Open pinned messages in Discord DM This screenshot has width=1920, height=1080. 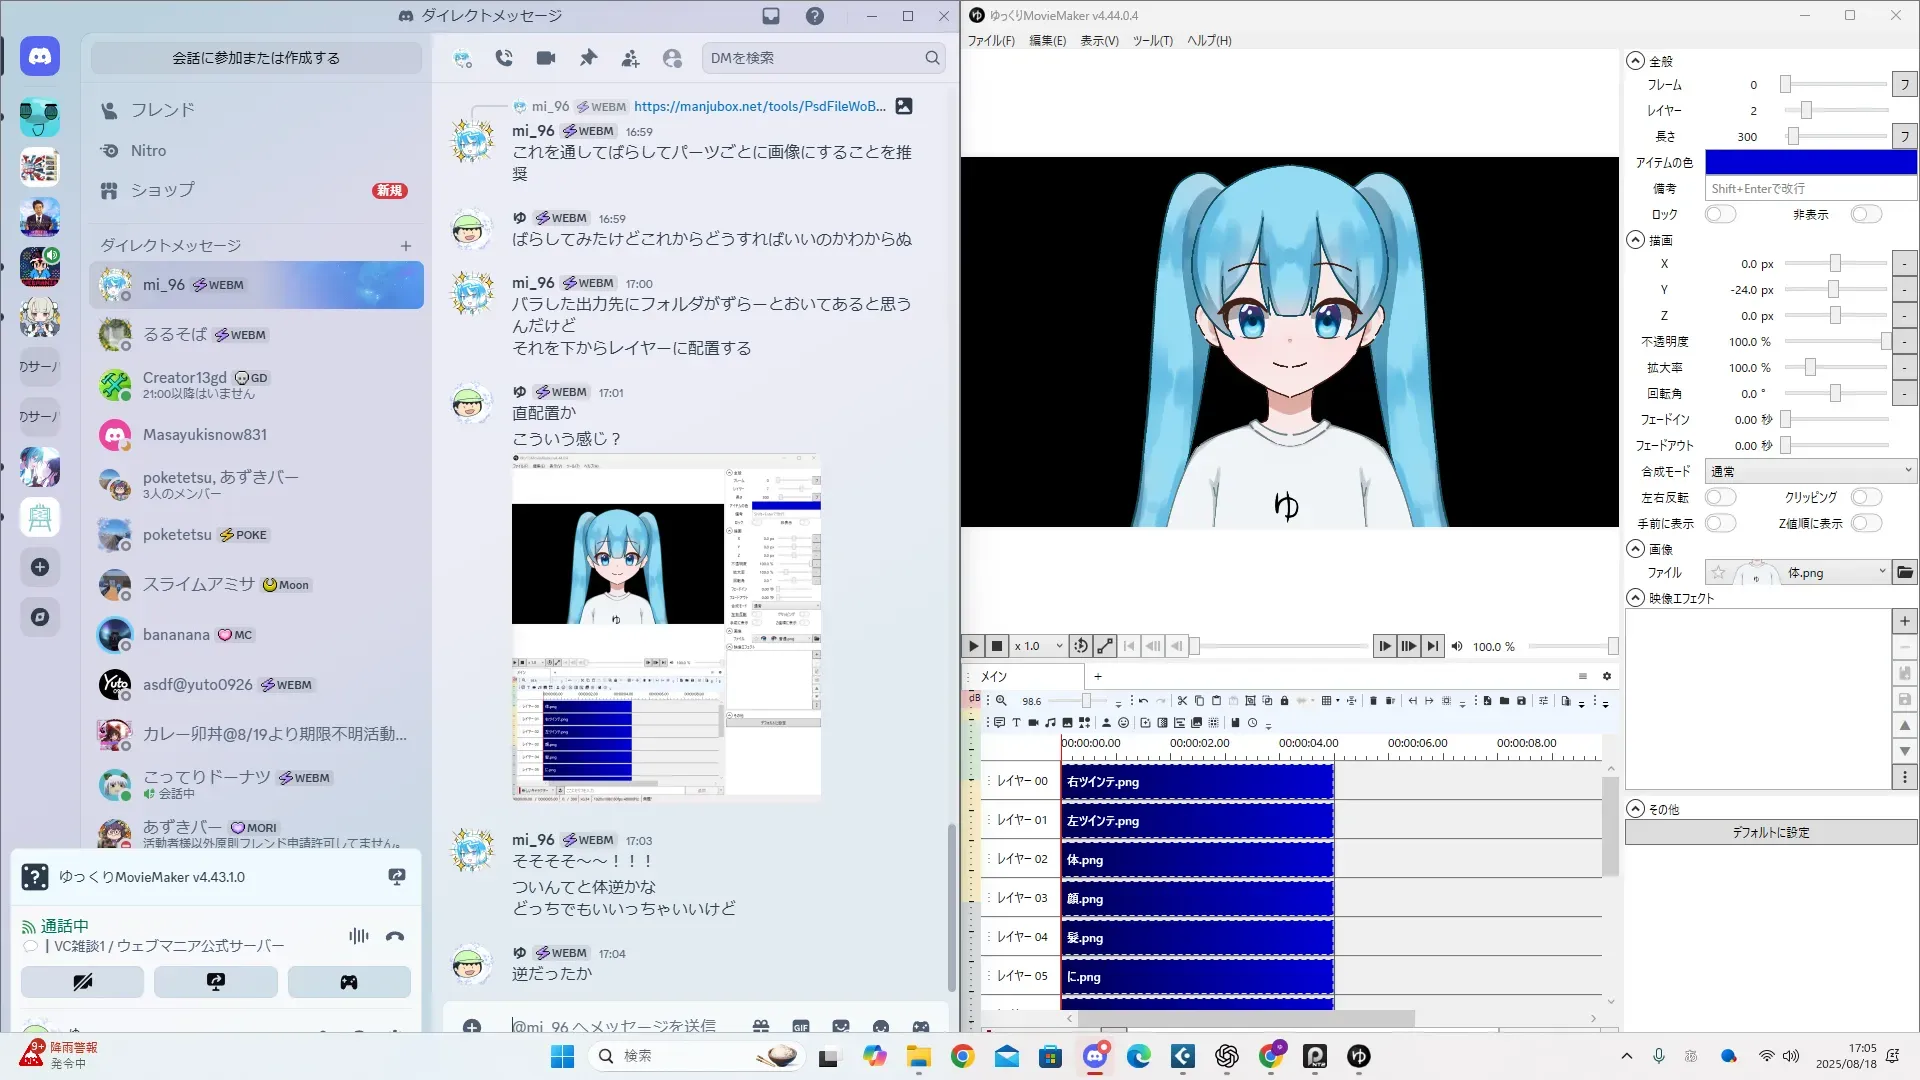click(588, 58)
